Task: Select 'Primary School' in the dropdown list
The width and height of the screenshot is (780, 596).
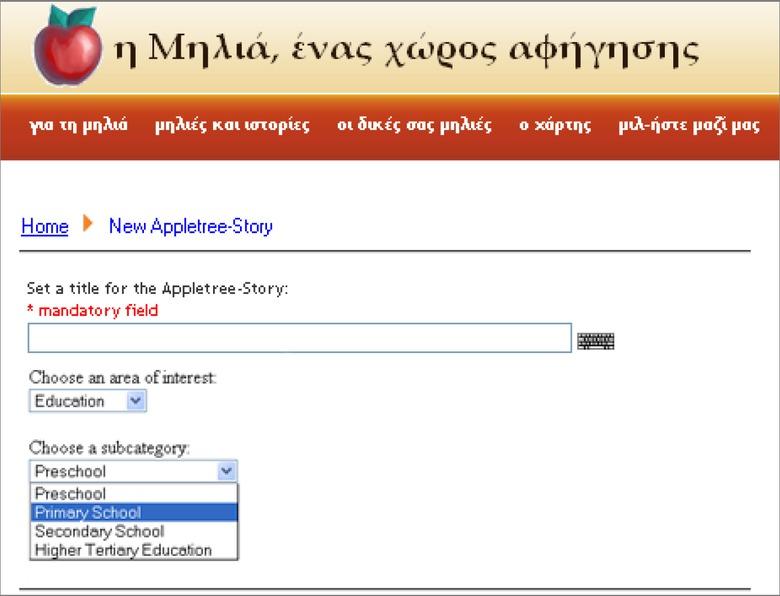Action: pos(88,512)
